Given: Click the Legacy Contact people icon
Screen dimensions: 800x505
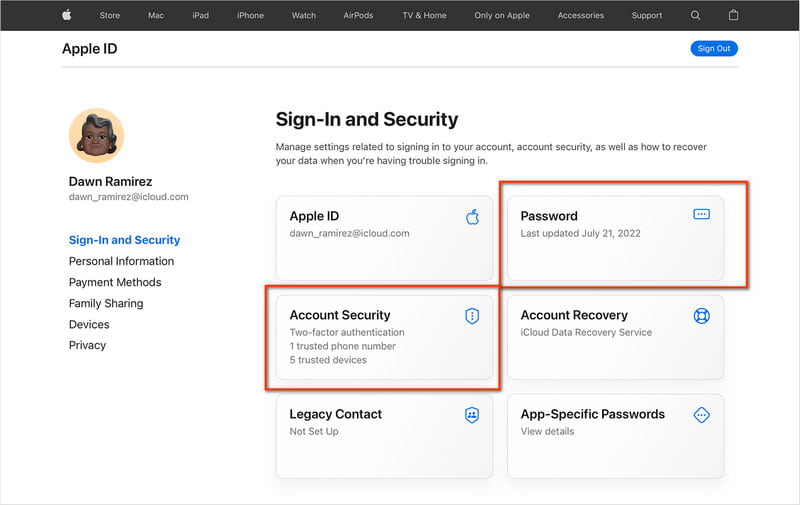Looking at the screenshot, I should tap(472, 415).
